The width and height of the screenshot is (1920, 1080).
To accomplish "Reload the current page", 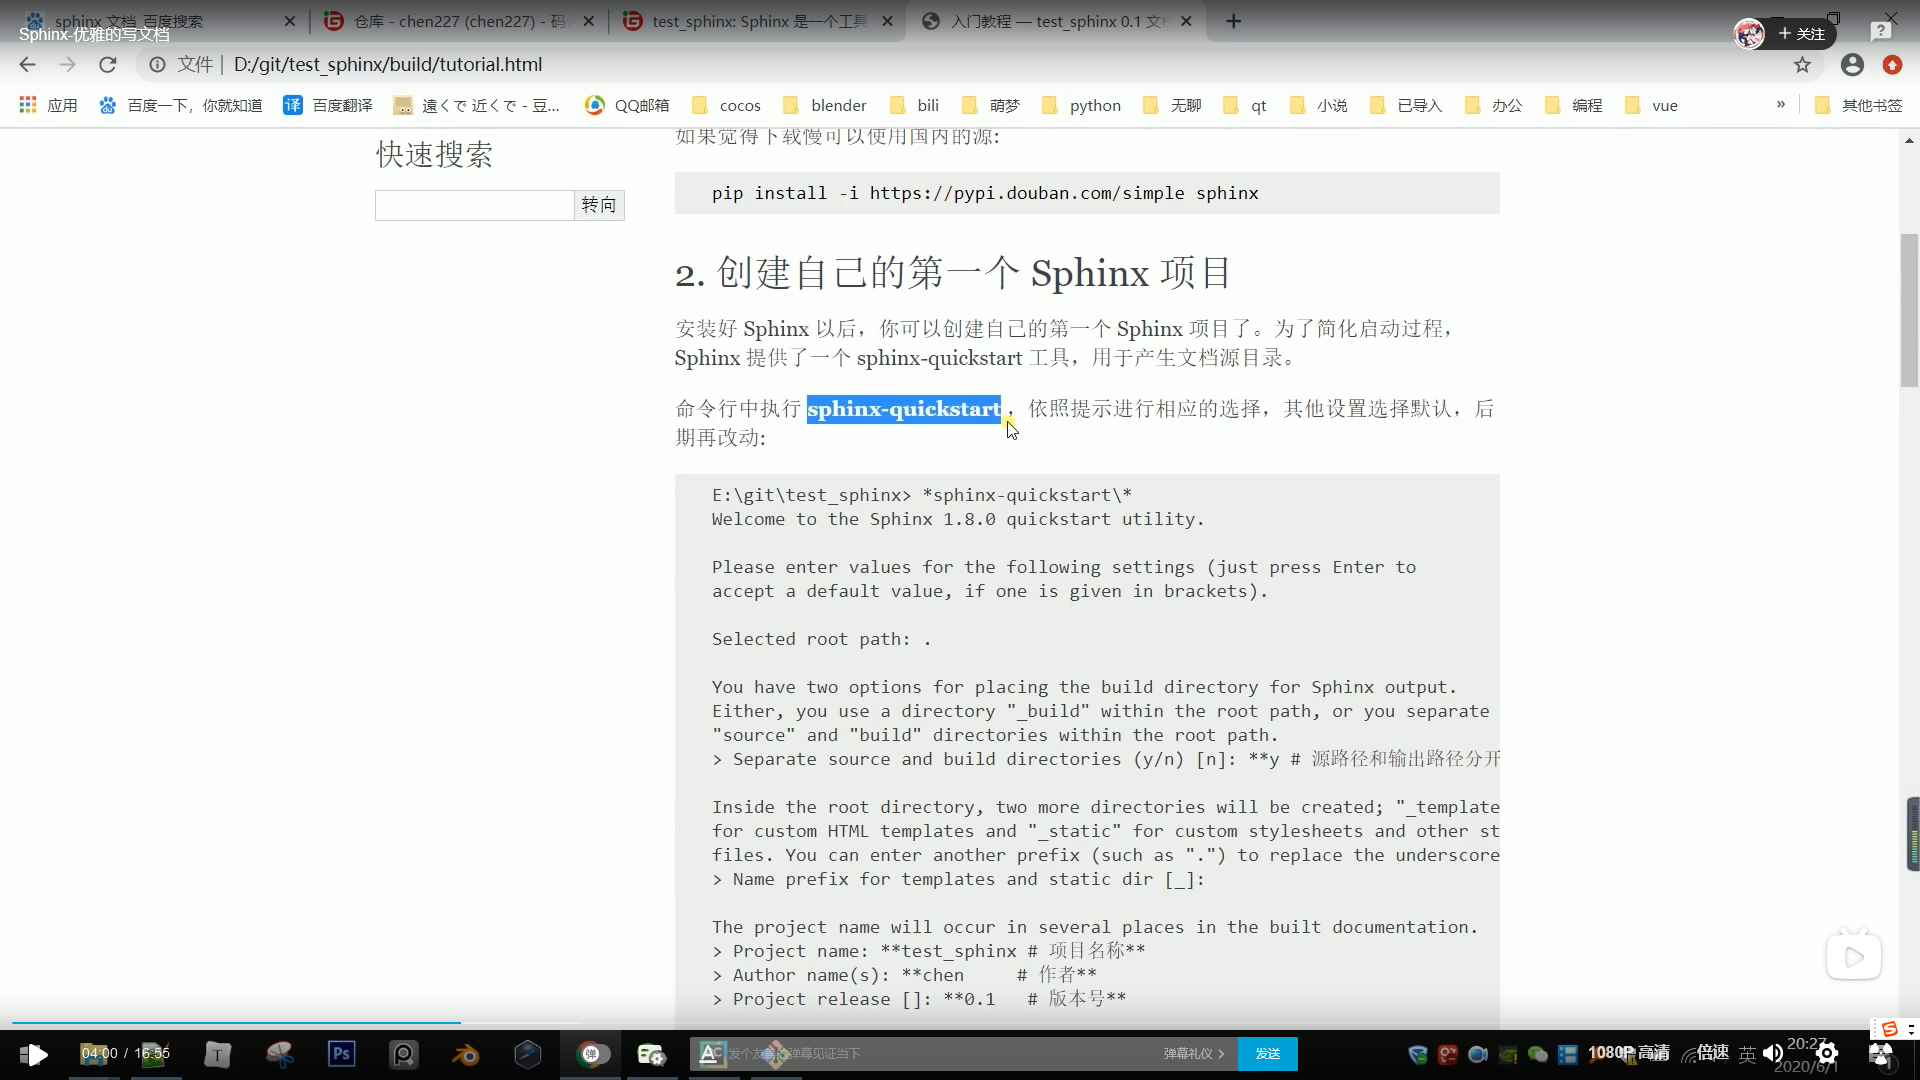I will [x=107, y=64].
